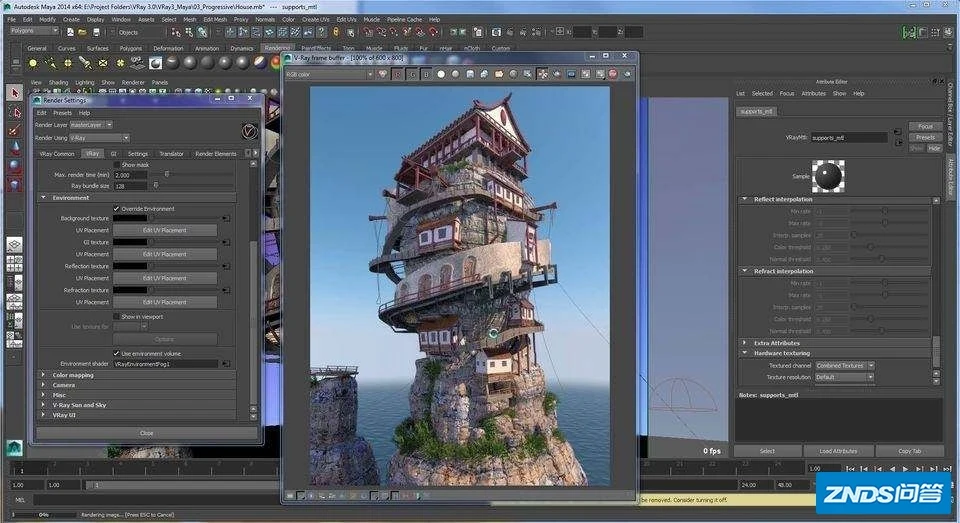Open the Render Layer masterLayer dropdown
The height and width of the screenshot is (523, 960).
[91, 125]
